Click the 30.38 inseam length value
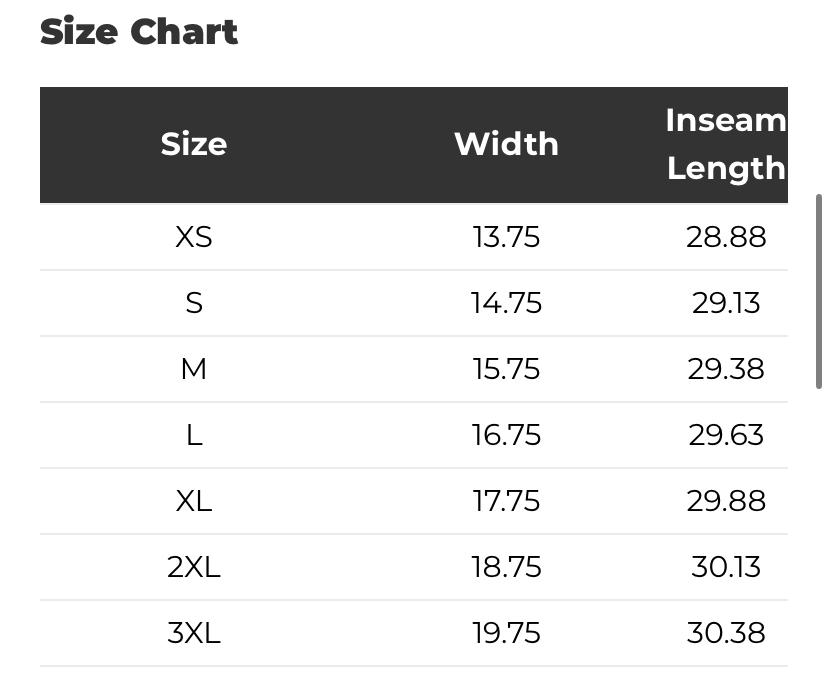Viewport: 828px width, 698px height. point(726,633)
